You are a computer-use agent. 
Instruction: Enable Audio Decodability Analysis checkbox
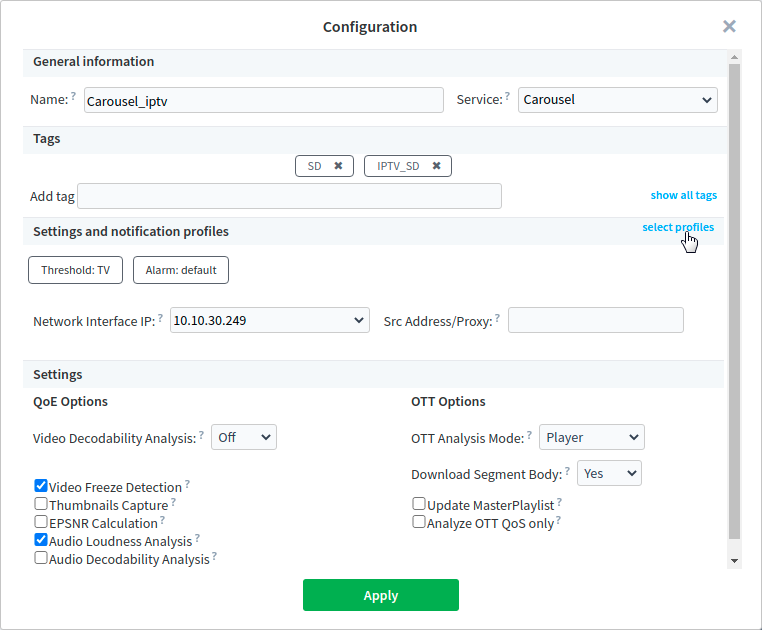coord(41,558)
